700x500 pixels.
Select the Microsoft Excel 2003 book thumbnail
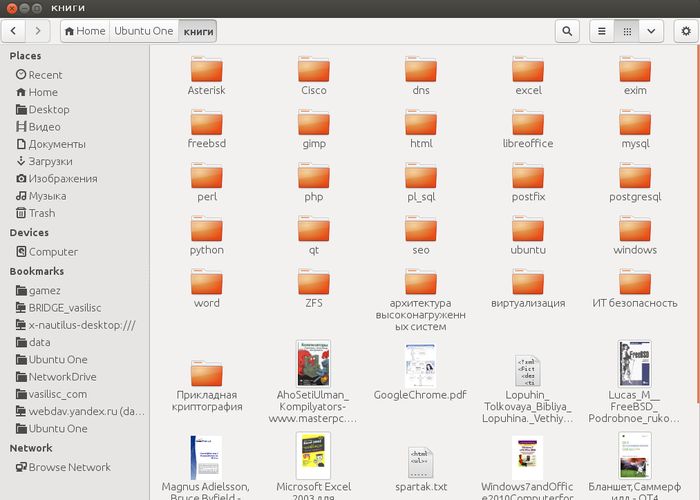313,455
